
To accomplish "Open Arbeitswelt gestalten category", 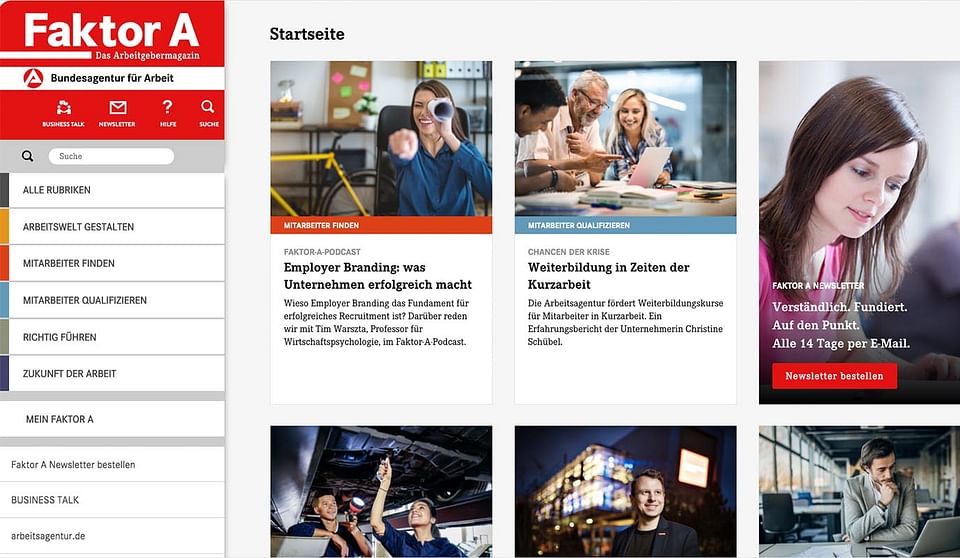I will pos(112,227).
